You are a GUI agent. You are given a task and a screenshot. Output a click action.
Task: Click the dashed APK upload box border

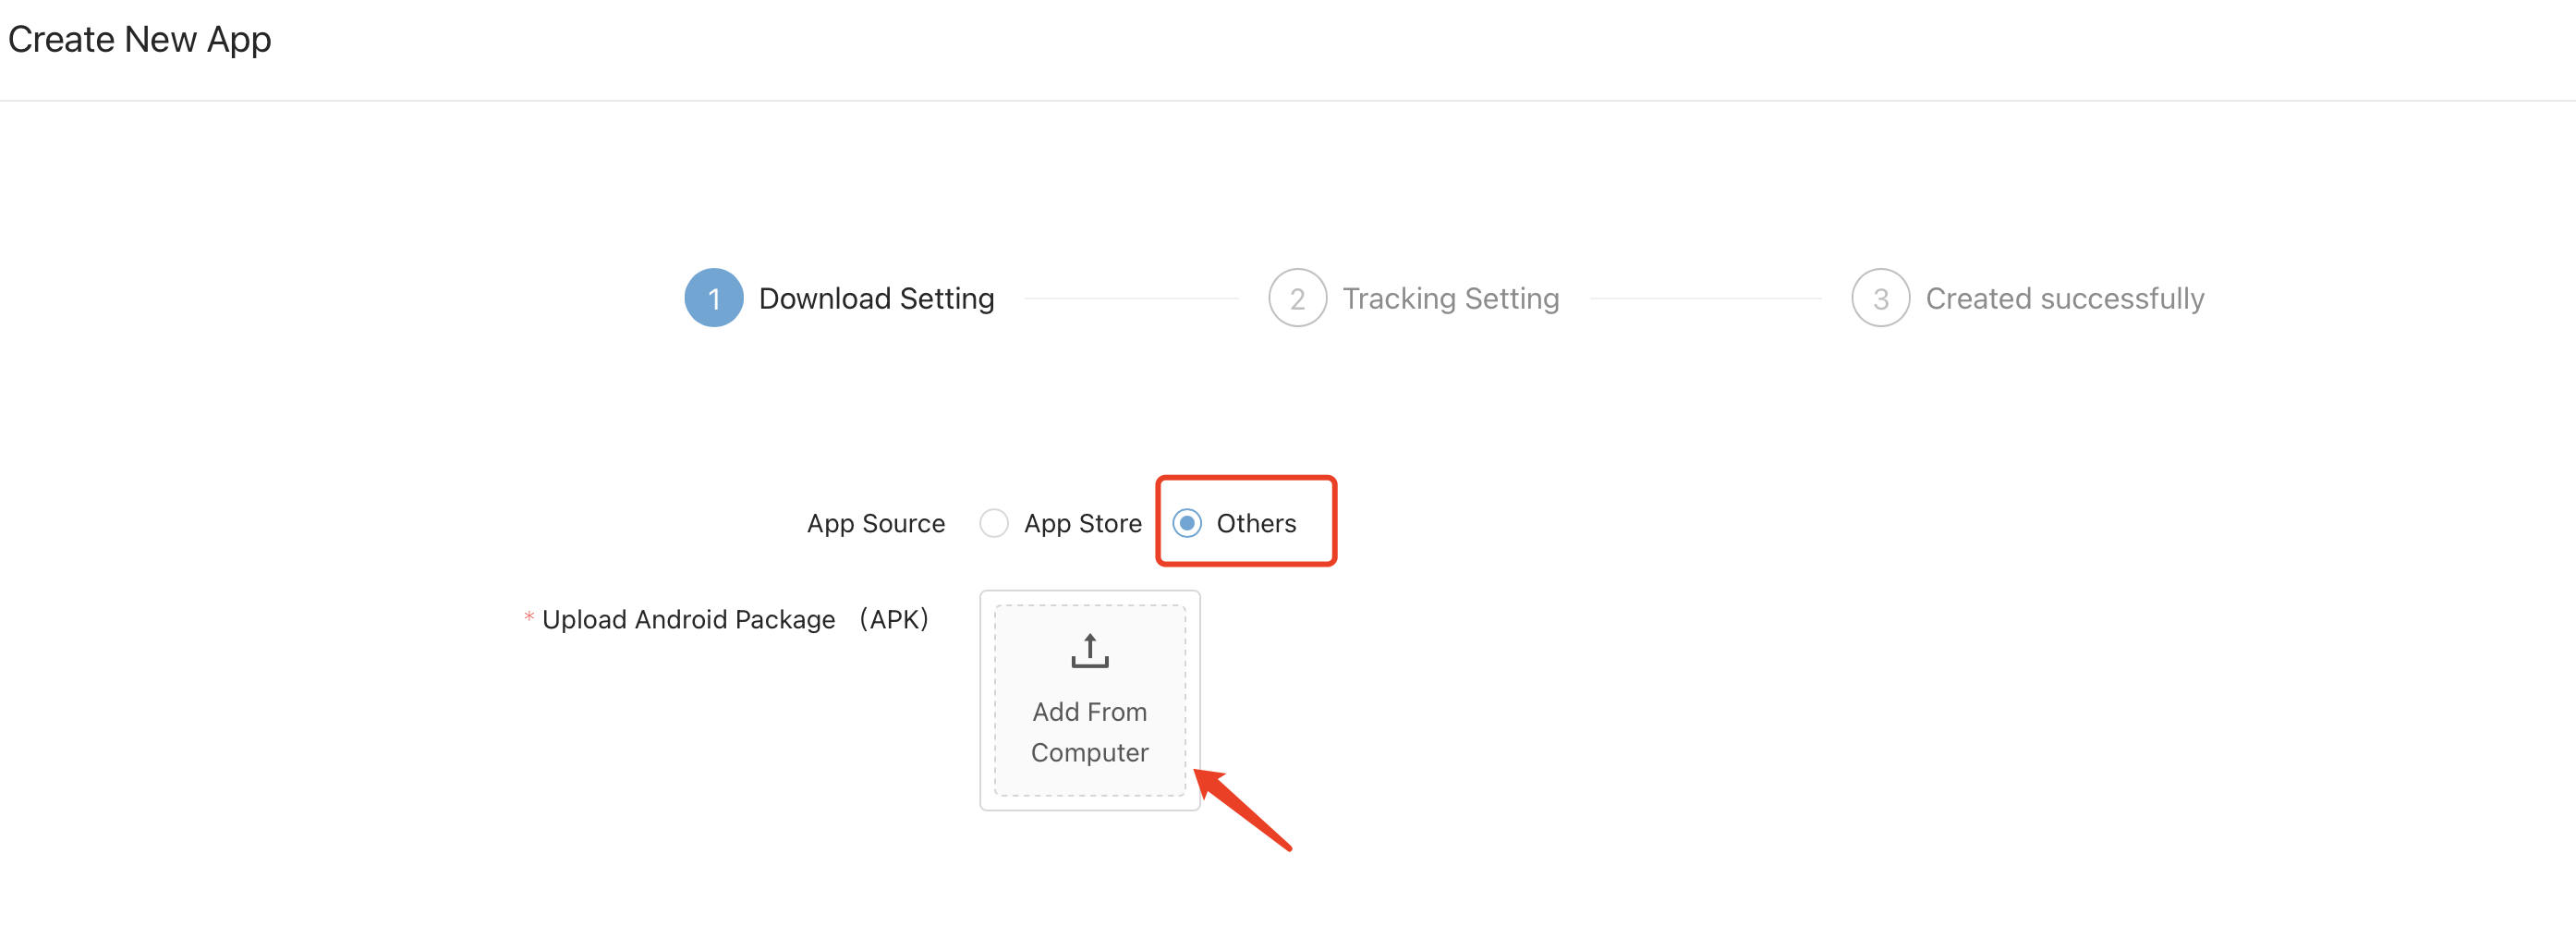pos(996,700)
